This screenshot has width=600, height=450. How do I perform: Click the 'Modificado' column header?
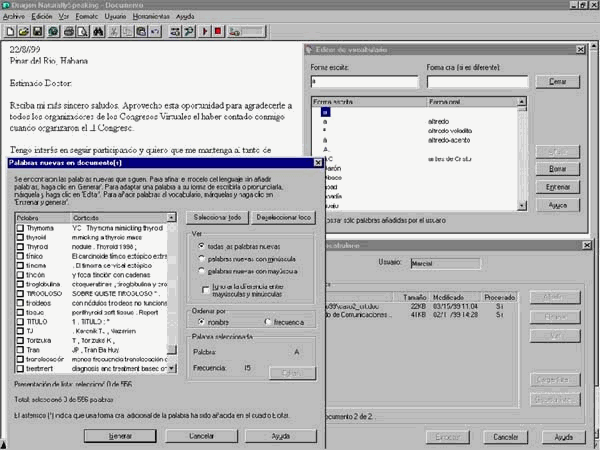click(x=455, y=297)
